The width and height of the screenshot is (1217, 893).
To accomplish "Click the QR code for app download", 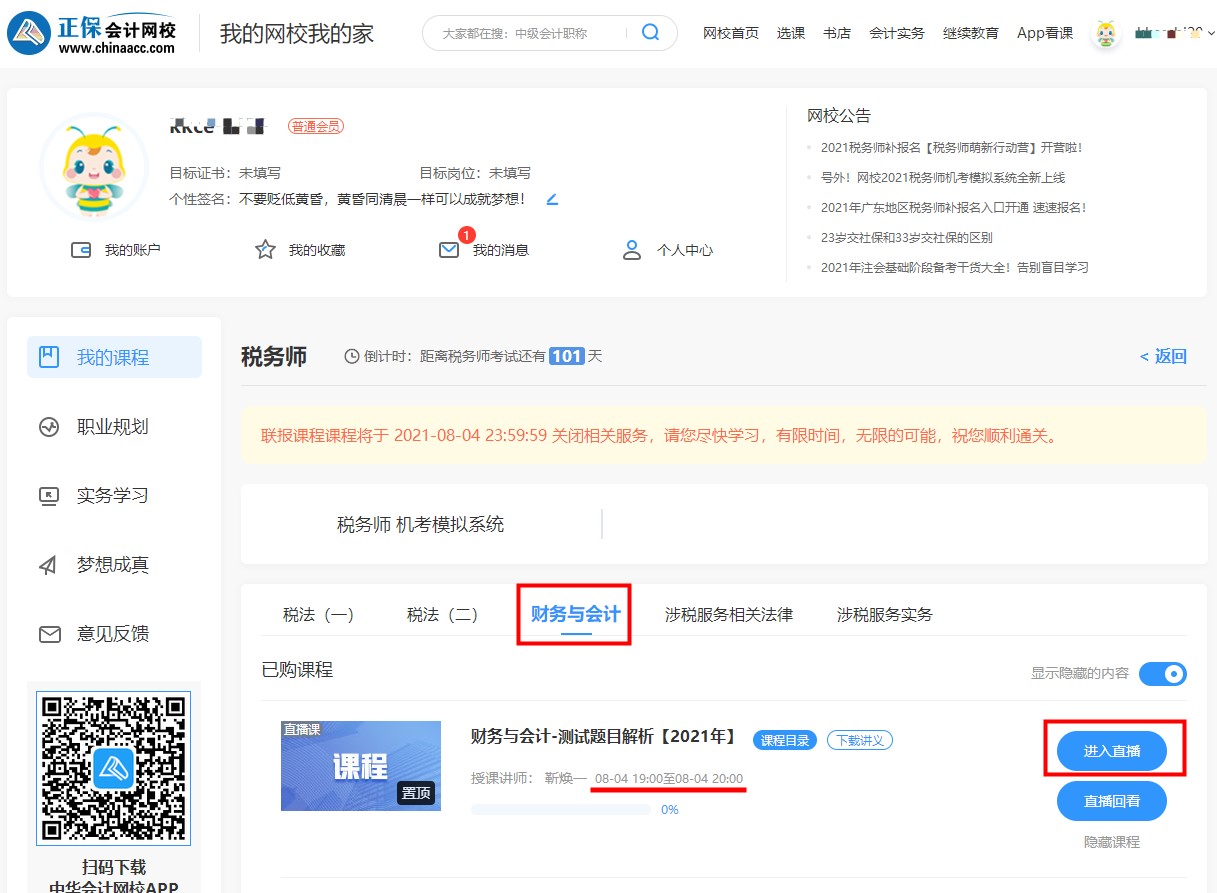I will tap(113, 768).
